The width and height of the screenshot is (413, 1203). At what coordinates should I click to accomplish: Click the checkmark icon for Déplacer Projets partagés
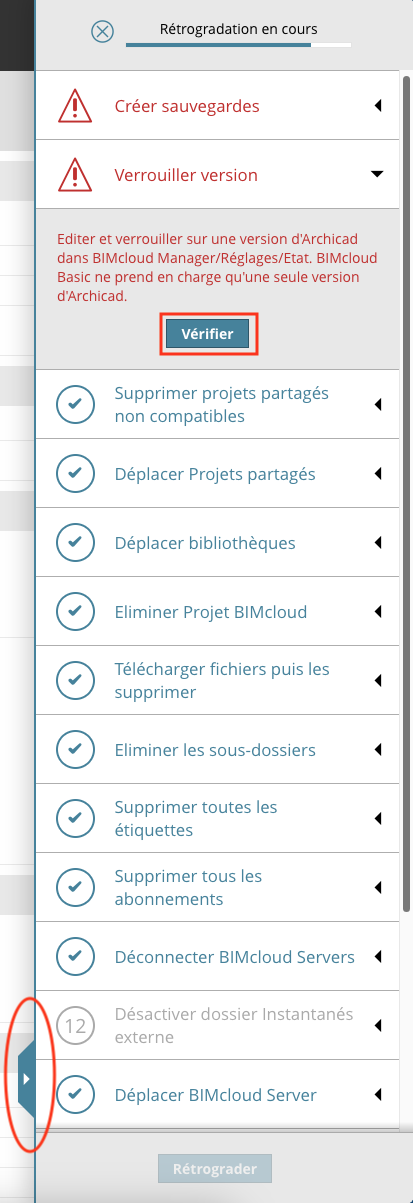tap(75, 473)
